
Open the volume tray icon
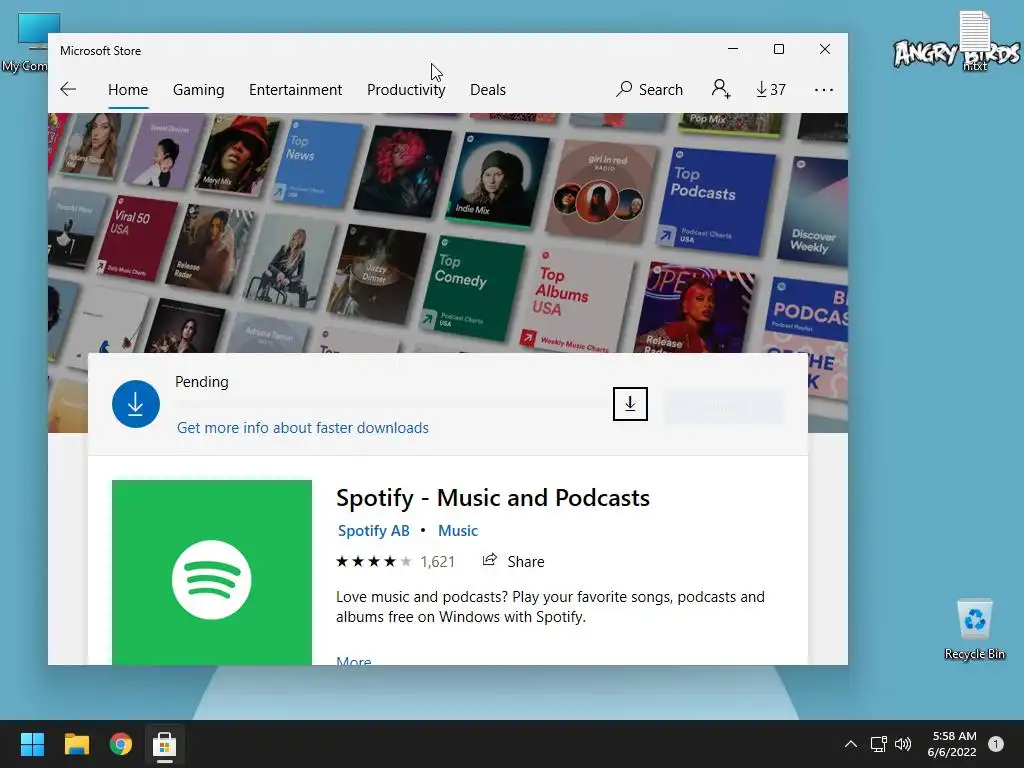(x=903, y=744)
